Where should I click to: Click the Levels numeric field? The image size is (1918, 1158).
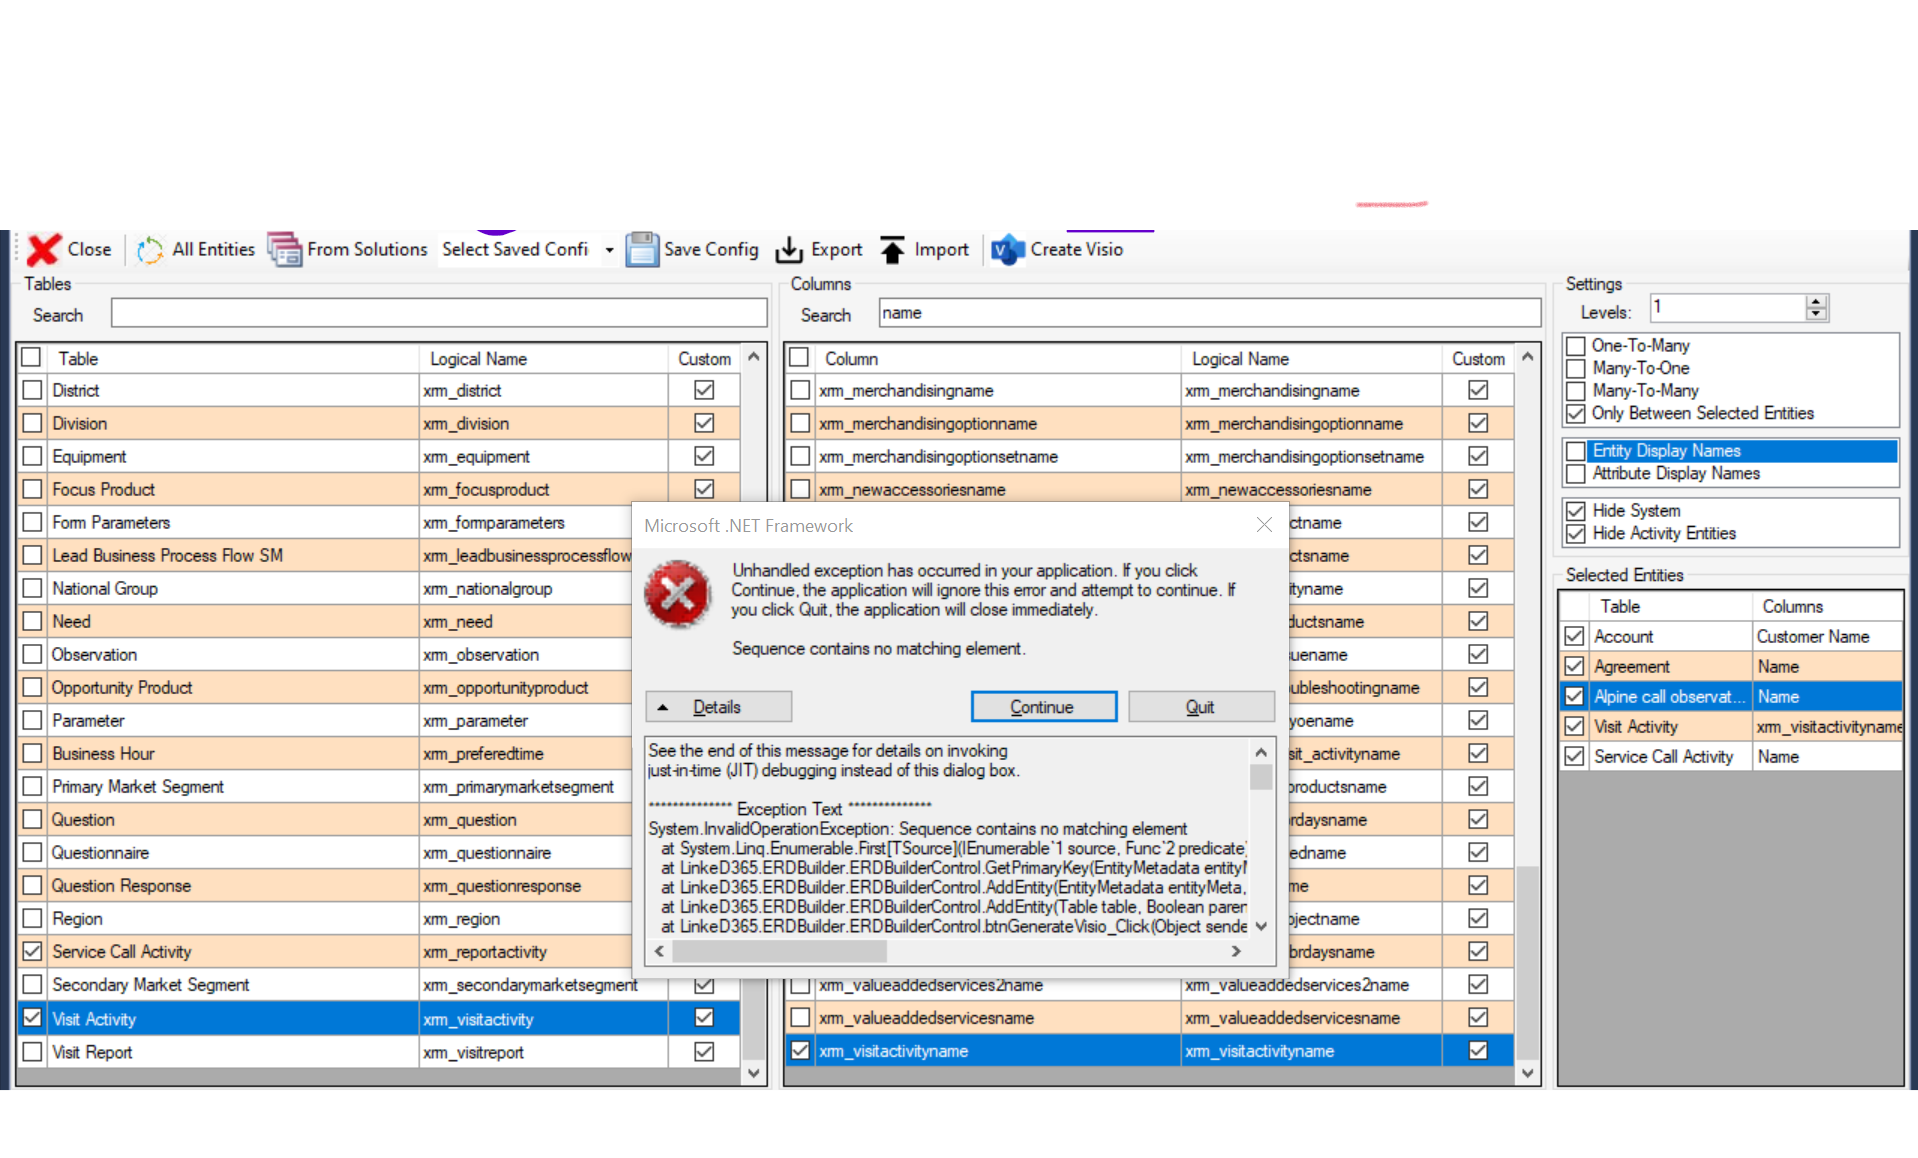tap(1729, 308)
